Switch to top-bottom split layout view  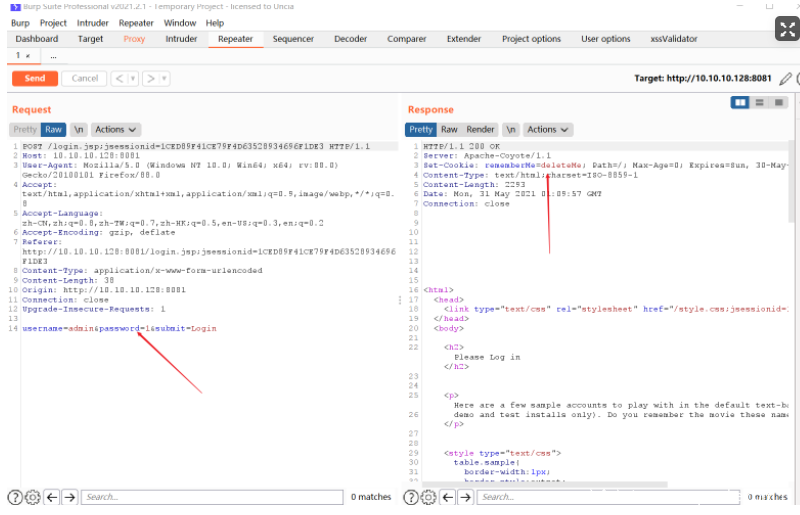[760, 102]
